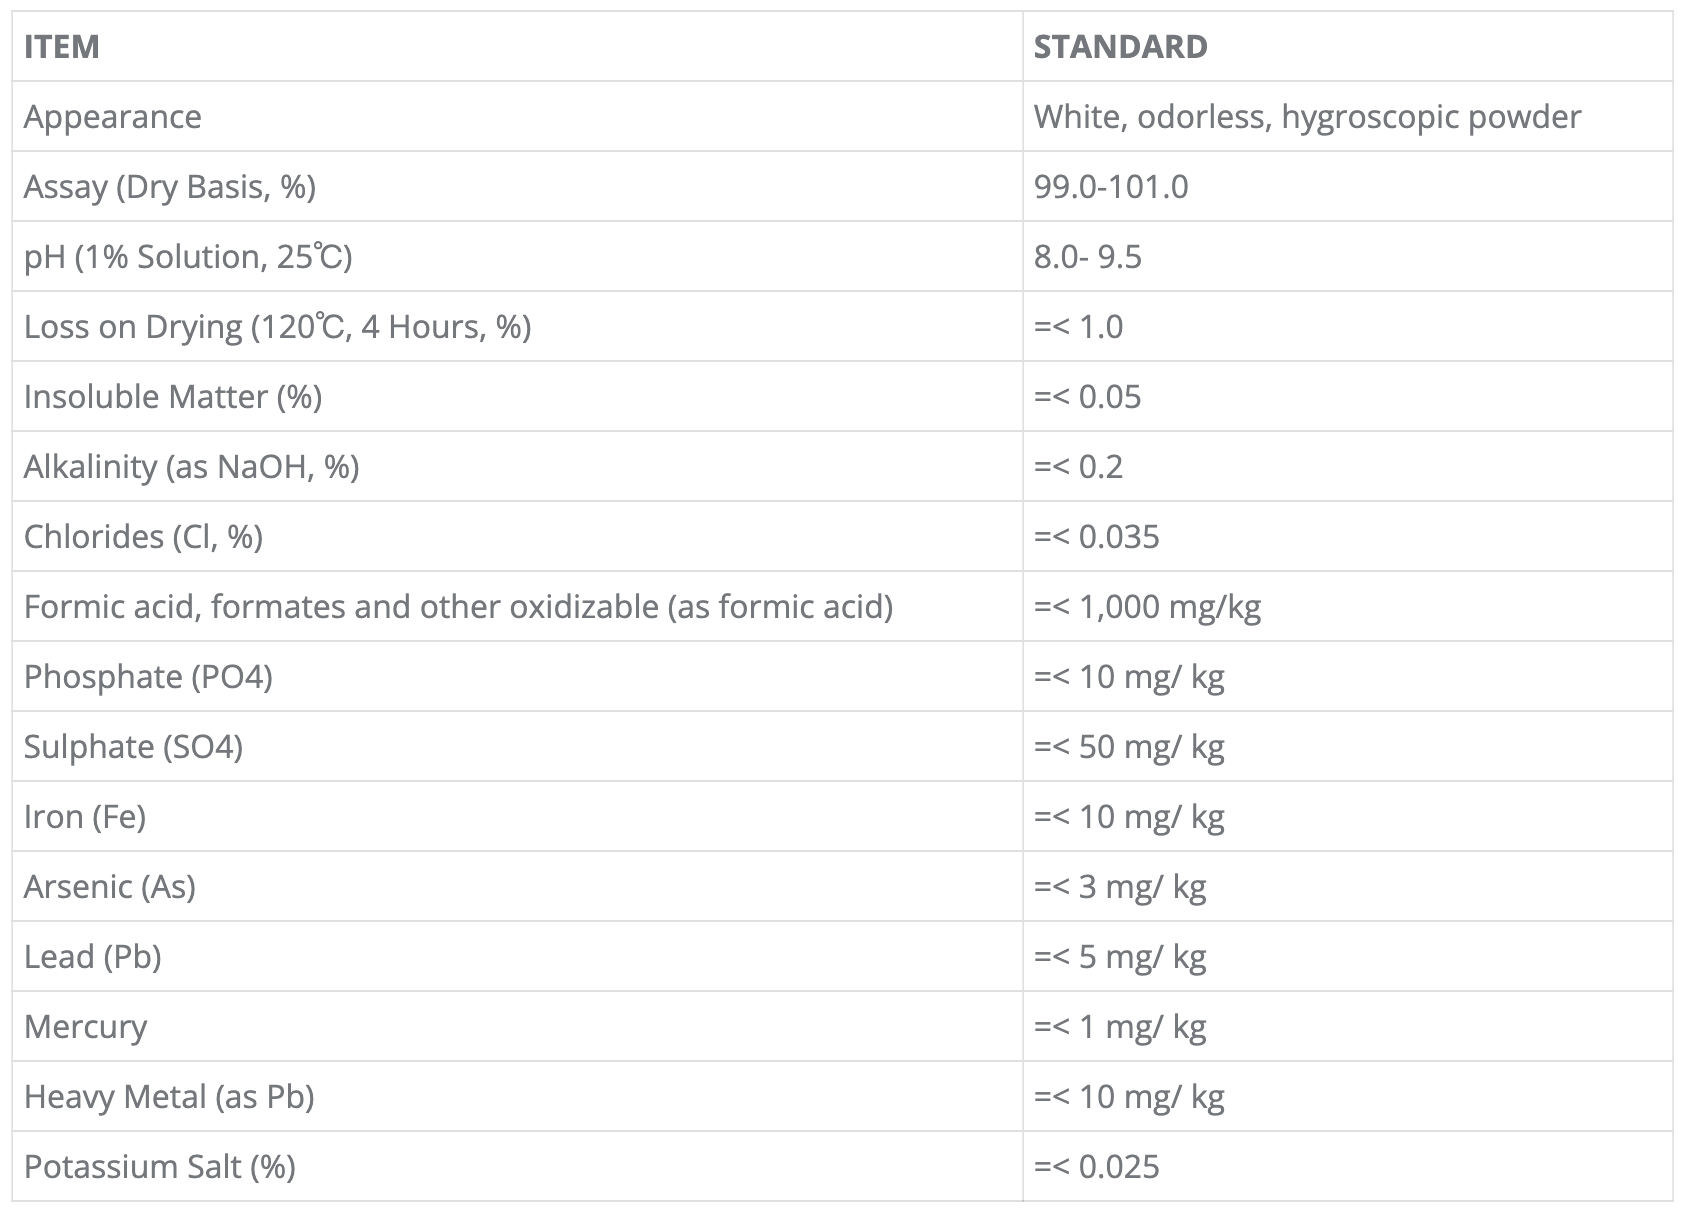This screenshot has height=1216, width=1694.
Task: Select the Assay (Dry Basis, %) cell
Action: click(170, 187)
